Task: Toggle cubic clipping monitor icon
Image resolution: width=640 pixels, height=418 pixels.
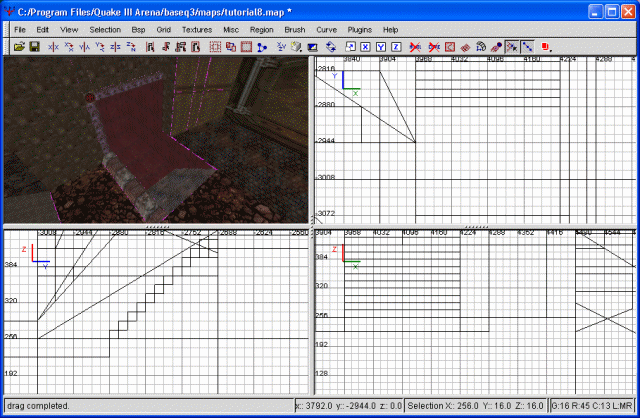Action: [x=312, y=47]
